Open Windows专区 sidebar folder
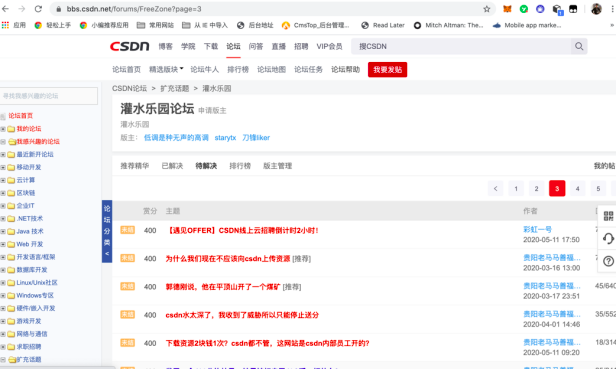The width and height of the screenshot is (616, 370). (x=35, y=296)
